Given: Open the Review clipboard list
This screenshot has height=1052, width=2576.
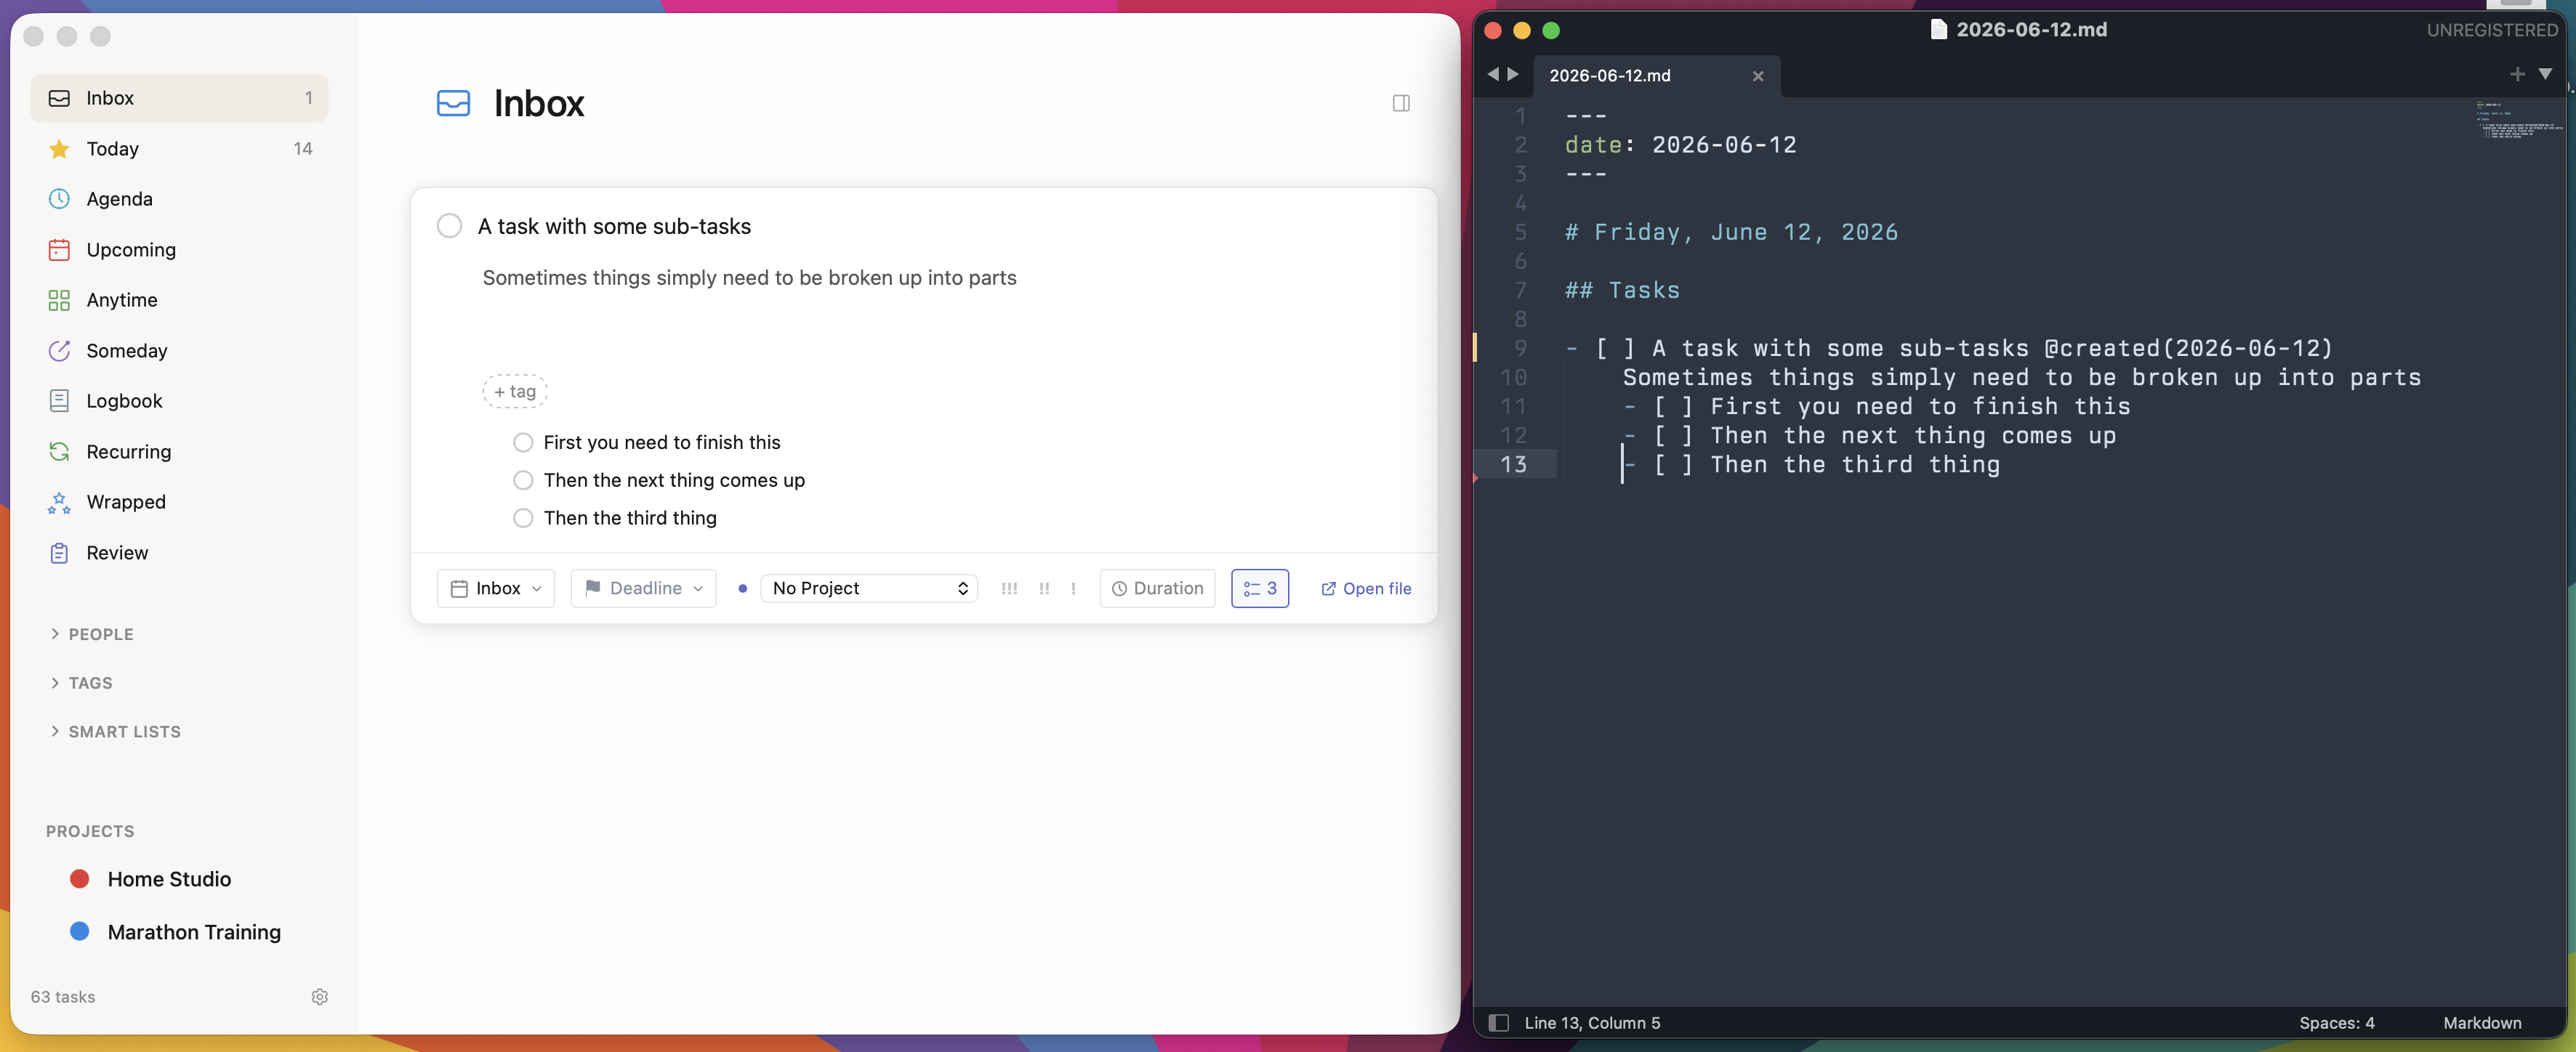Looking at the screenshot, I should tap(179, 552).
